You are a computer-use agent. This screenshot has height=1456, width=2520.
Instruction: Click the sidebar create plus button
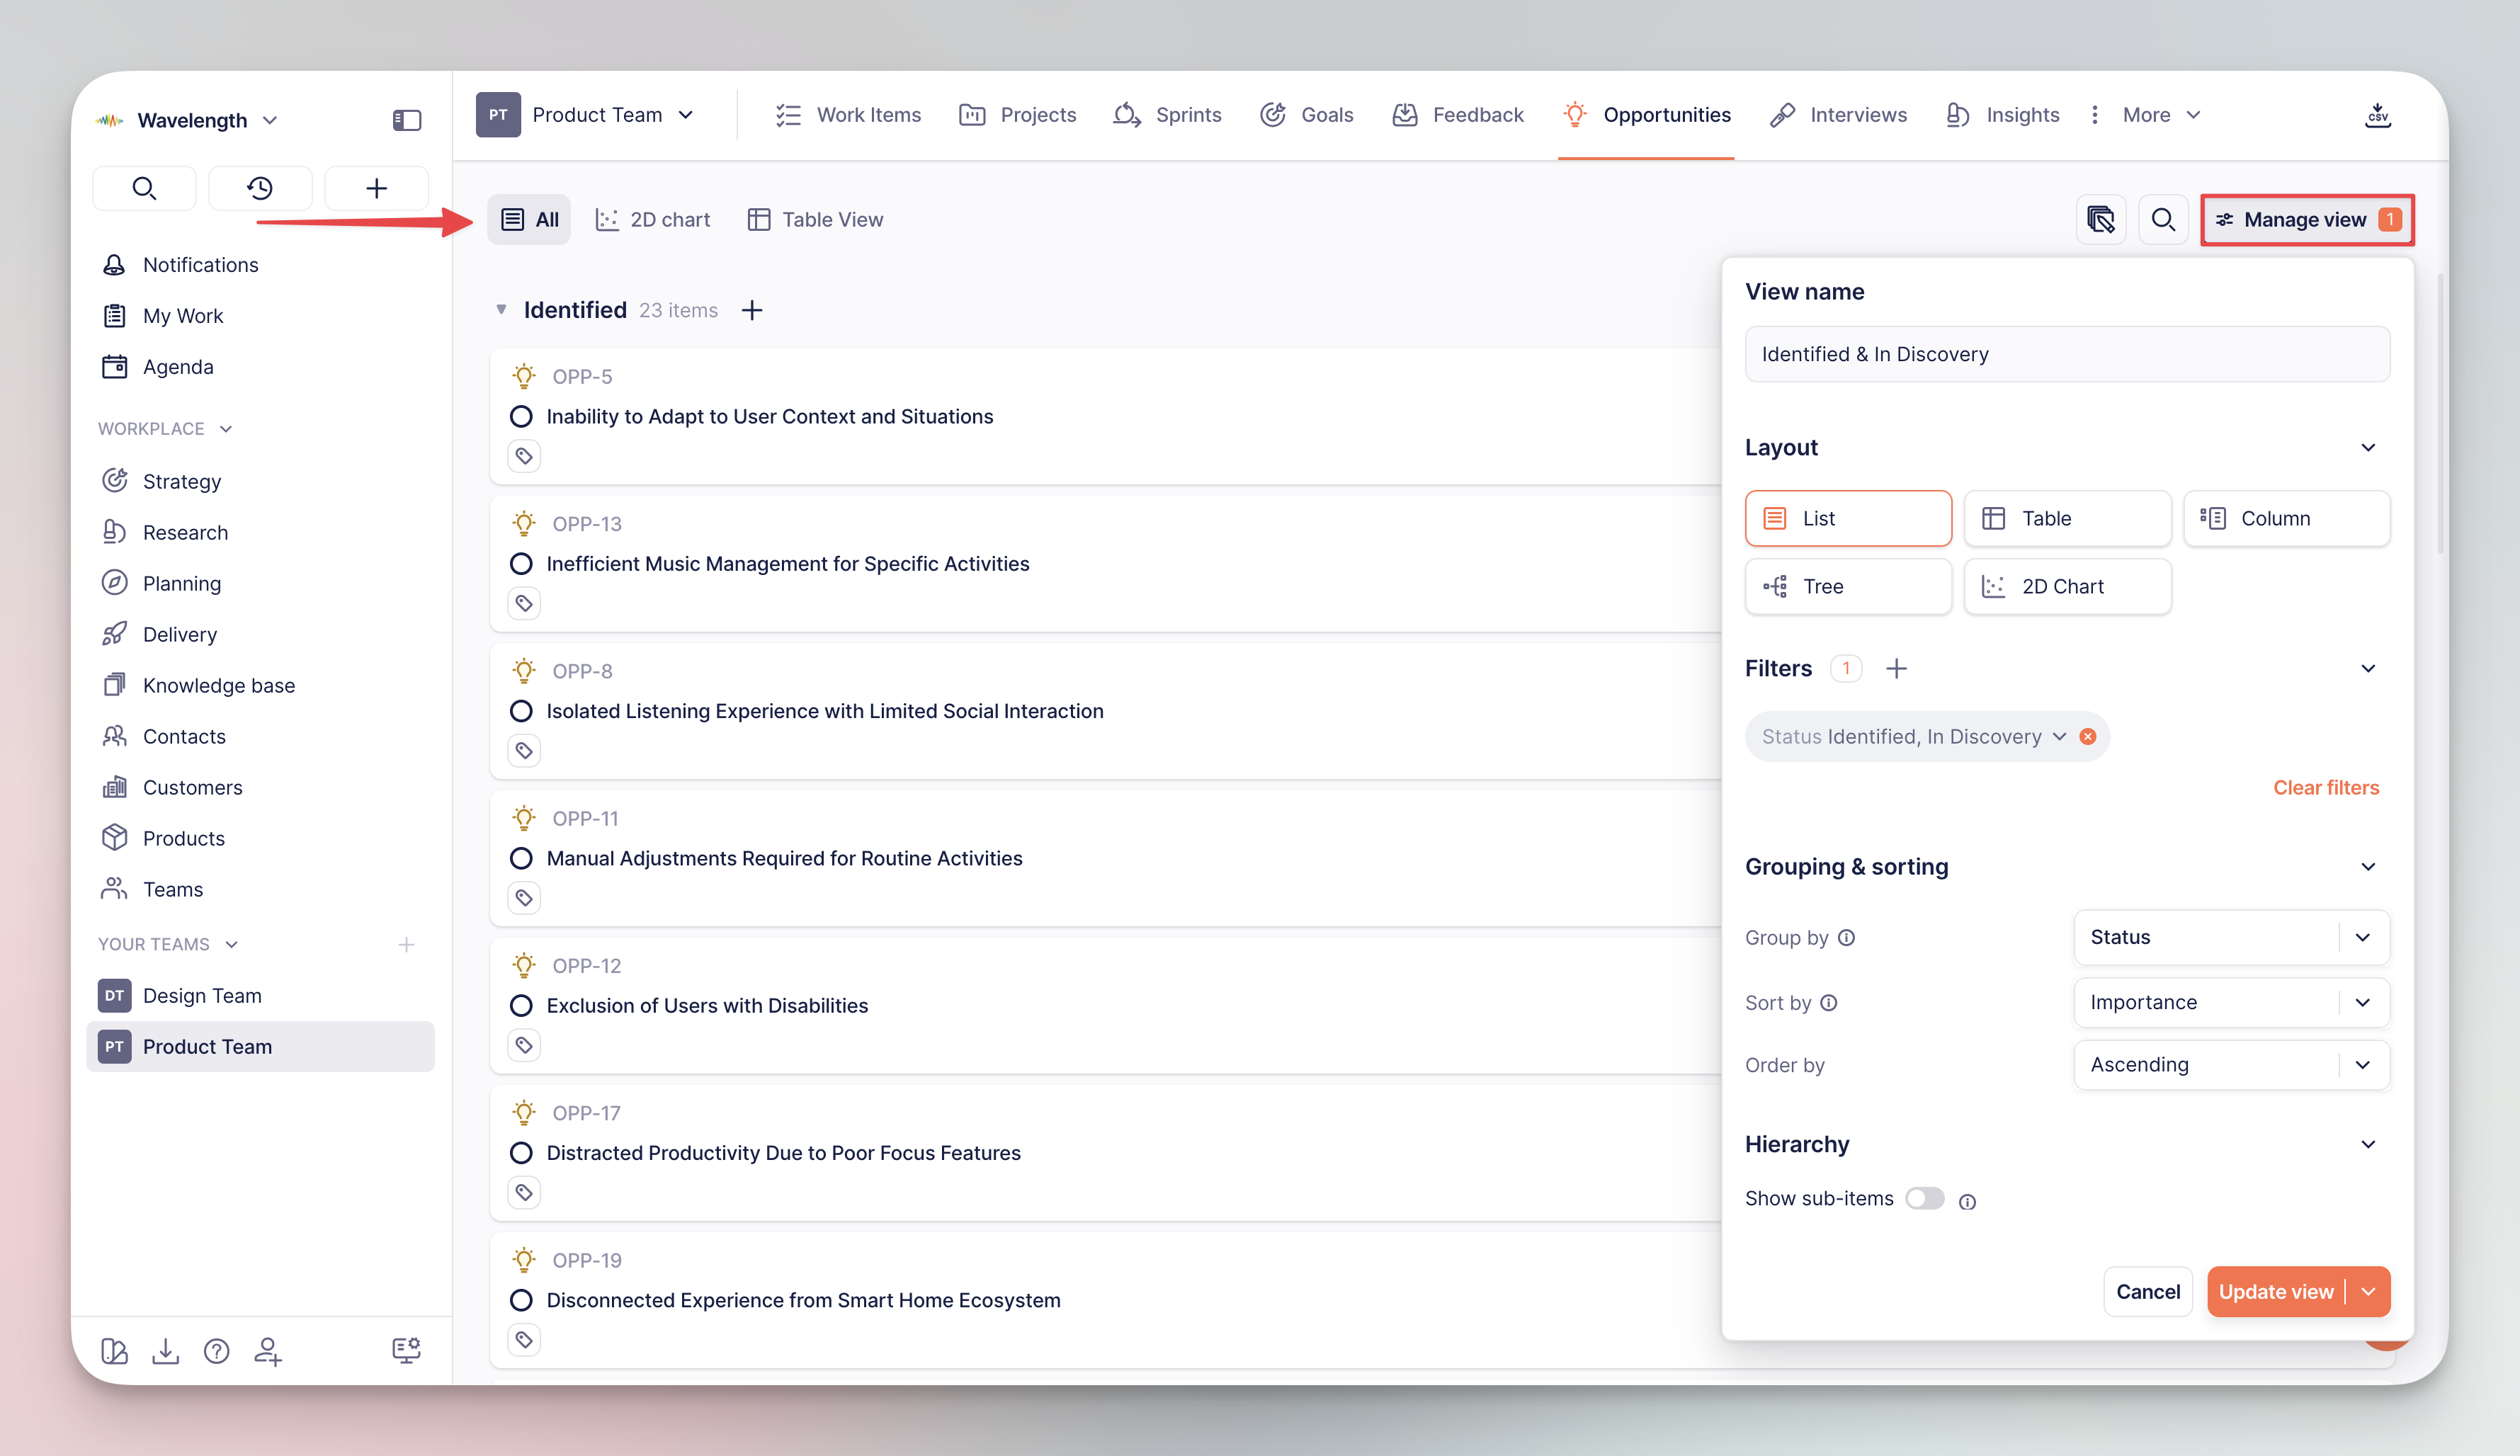point(376,188)
